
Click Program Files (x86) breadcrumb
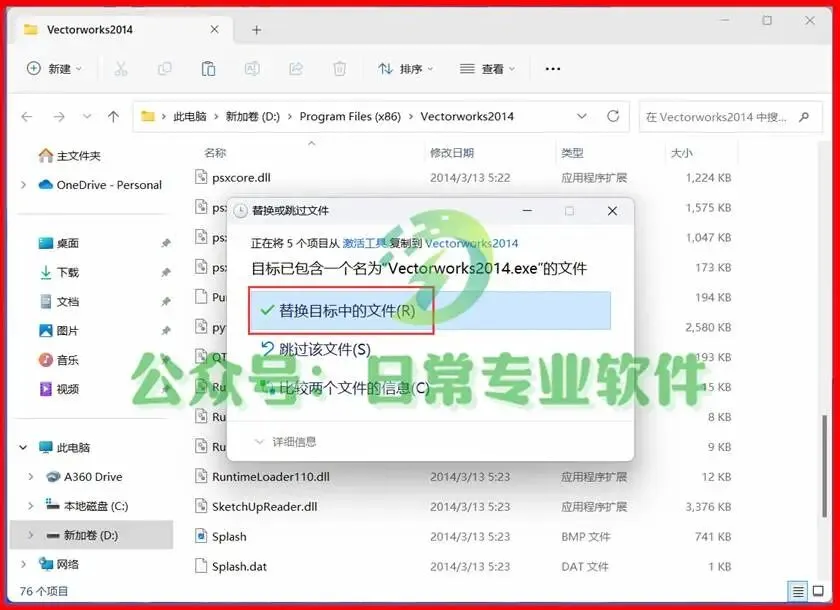(350, 116)
